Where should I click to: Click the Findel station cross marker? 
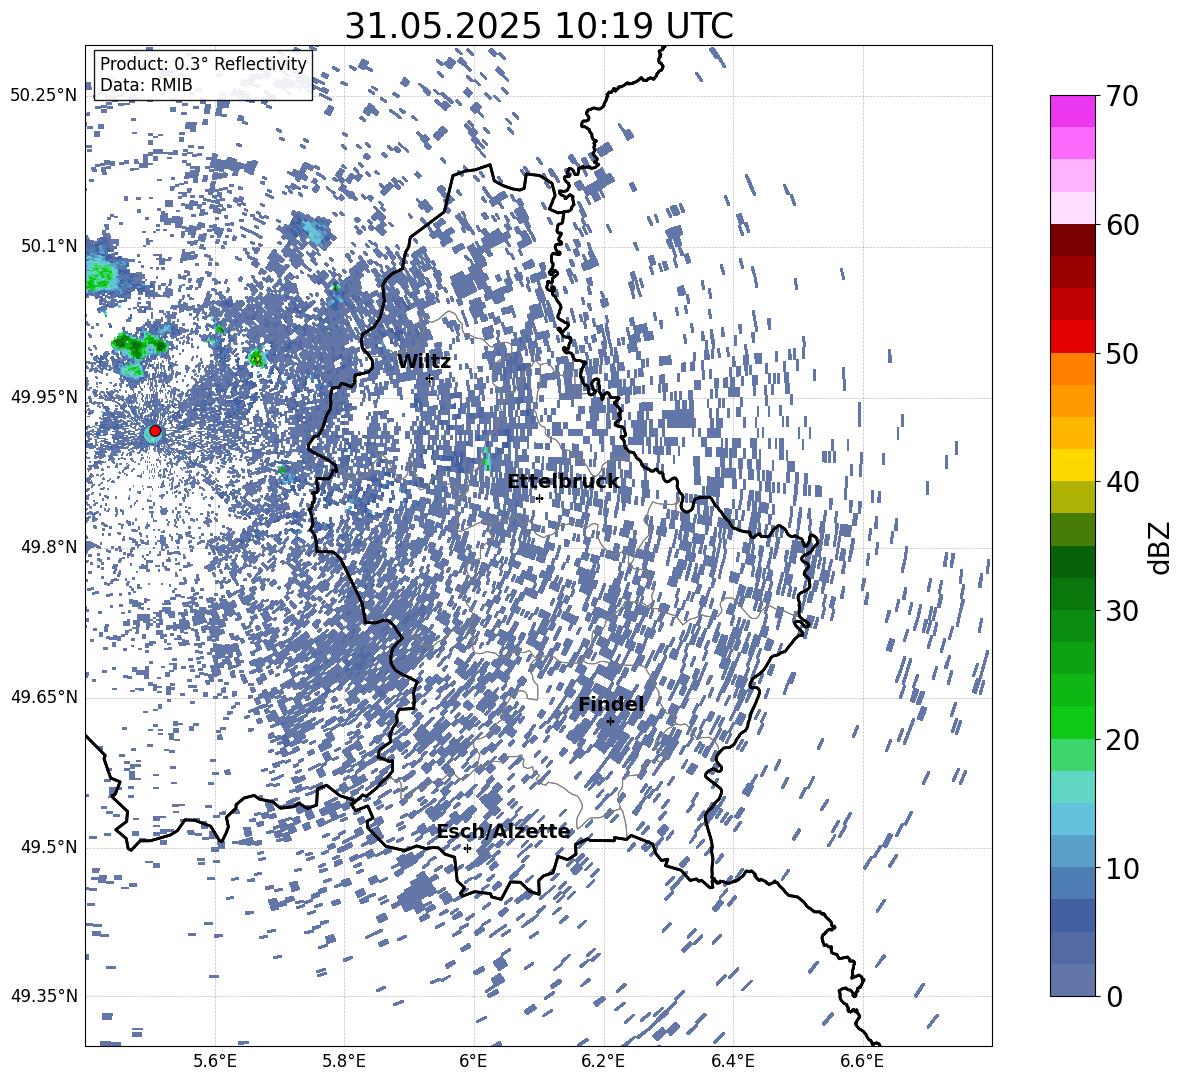pos(610,722)
